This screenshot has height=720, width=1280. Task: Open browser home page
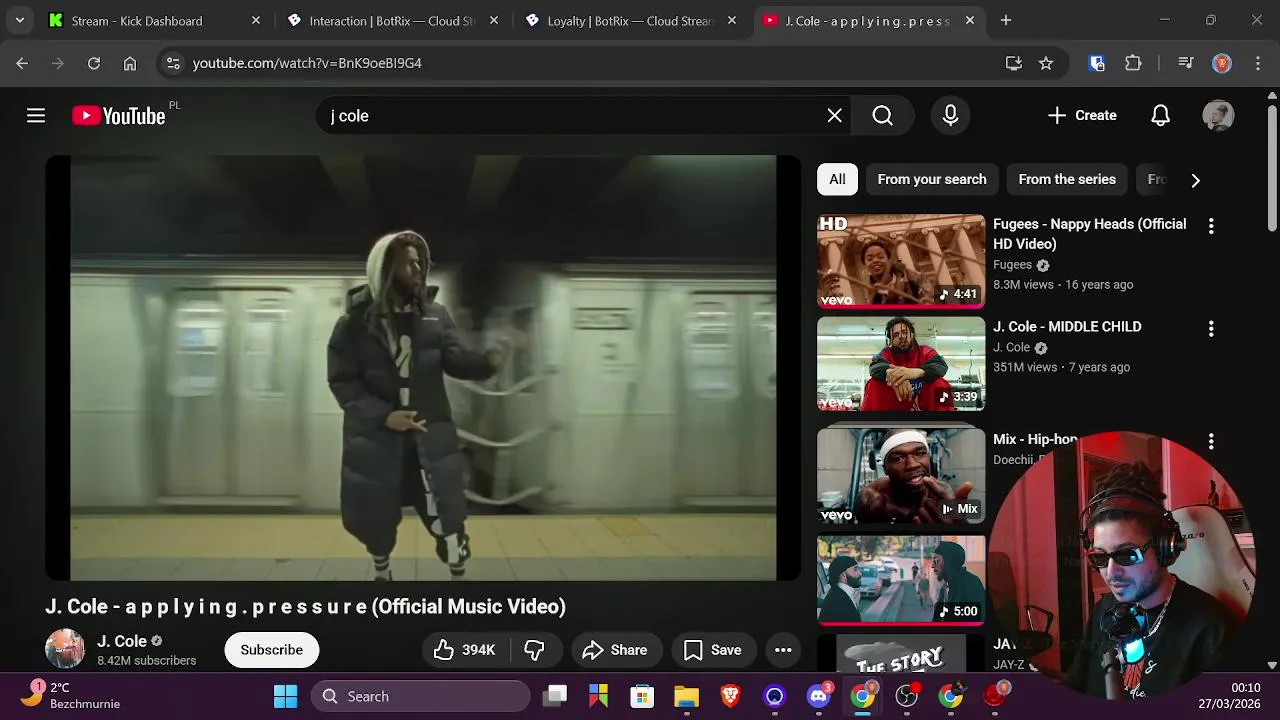130,63
